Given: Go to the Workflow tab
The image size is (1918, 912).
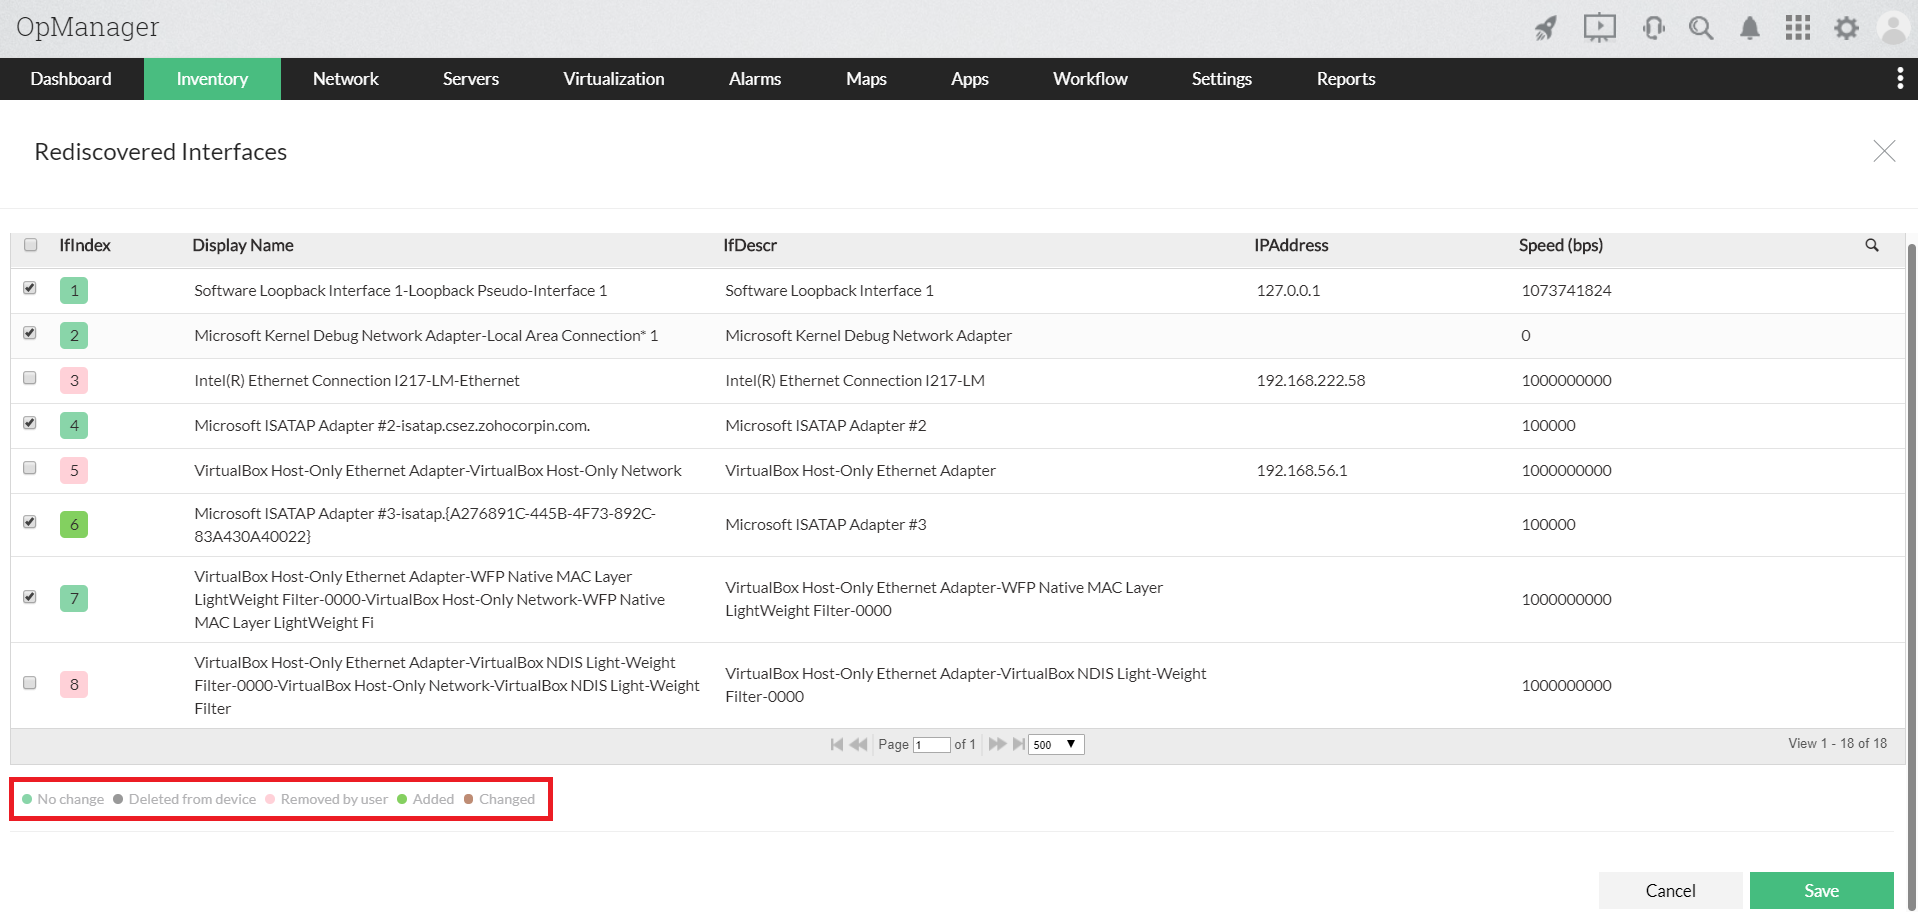Looking at the screenshot, I should coord(1090,79).
